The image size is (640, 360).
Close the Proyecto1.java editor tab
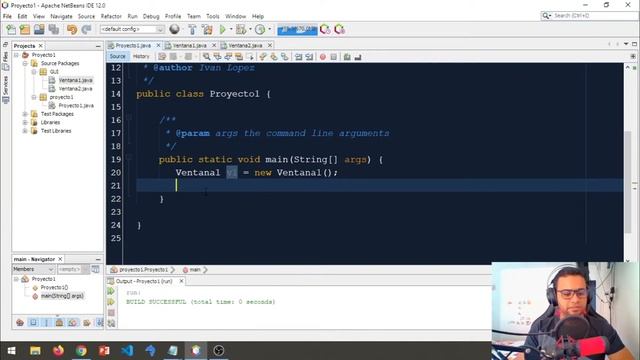click(x=158, y=45)
